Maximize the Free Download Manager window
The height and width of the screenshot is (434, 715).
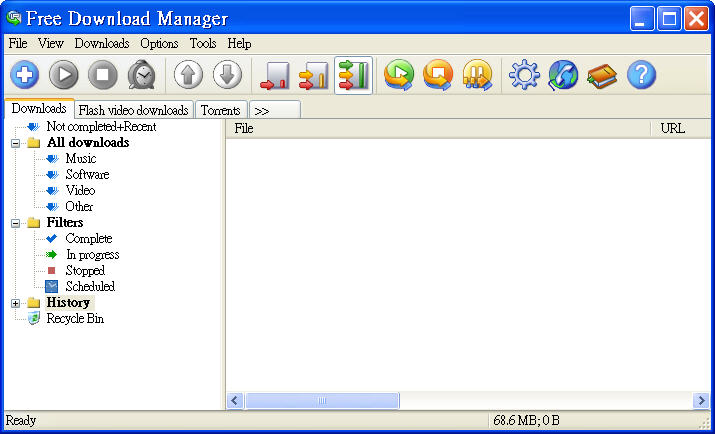click(669, 19)
